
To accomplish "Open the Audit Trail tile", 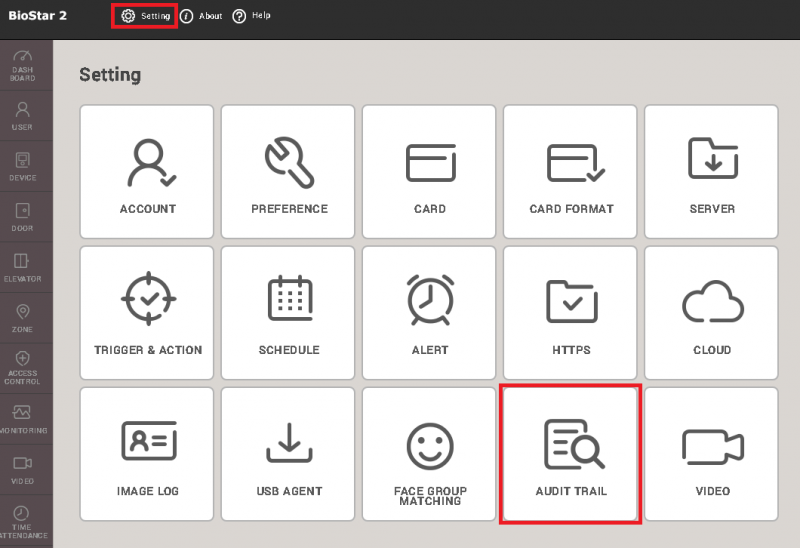I will click(x=571, y=454).
